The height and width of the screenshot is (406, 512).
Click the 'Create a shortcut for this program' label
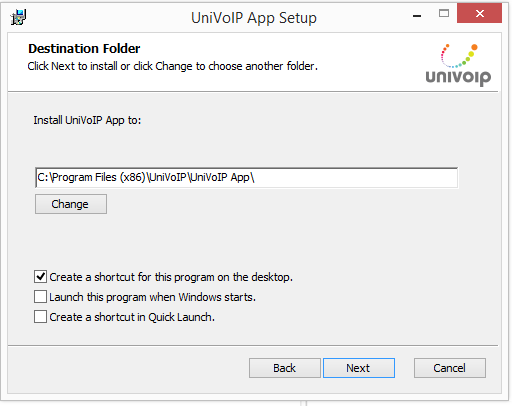coord(171,277)
